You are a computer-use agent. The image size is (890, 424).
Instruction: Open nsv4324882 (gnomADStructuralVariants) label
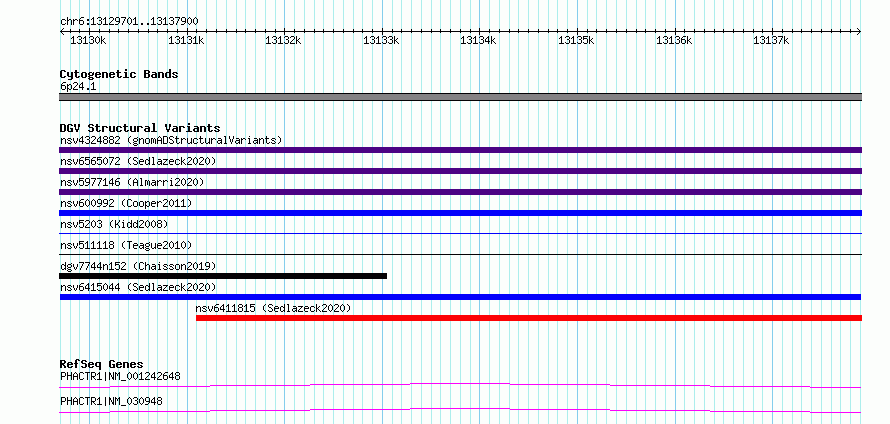pyautogui.click(x=171, y=140)
